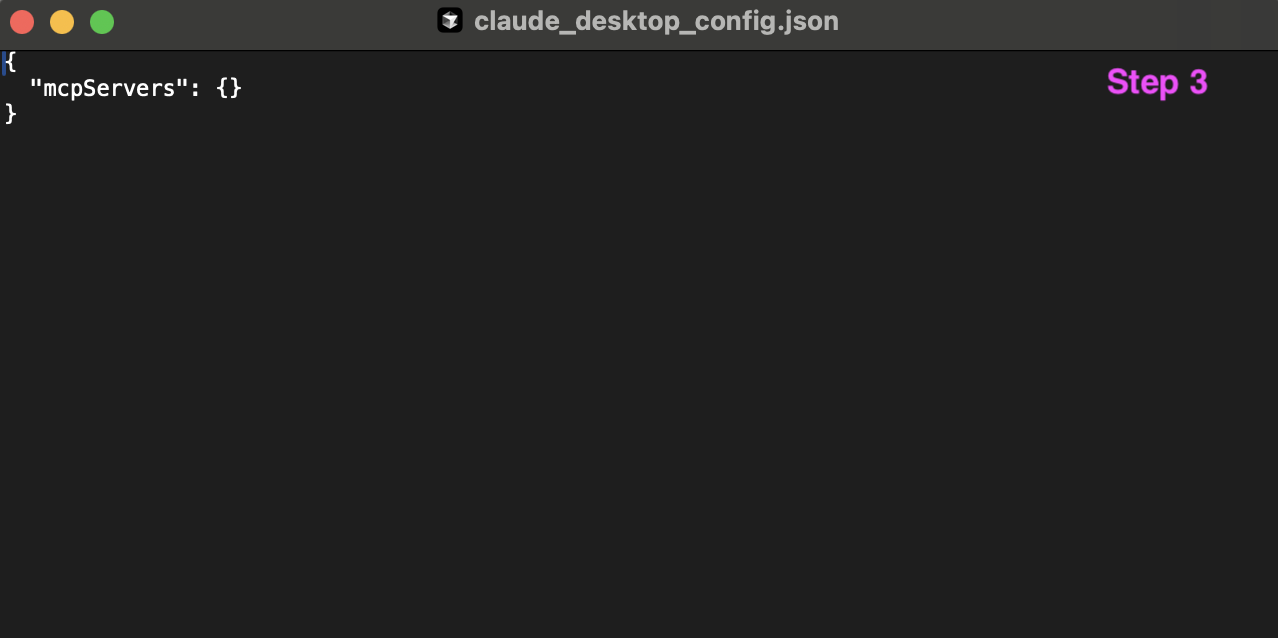Click empty title bar space right of filename
The width and height of the screenshot is (1278, 638).
(1050, 22)
